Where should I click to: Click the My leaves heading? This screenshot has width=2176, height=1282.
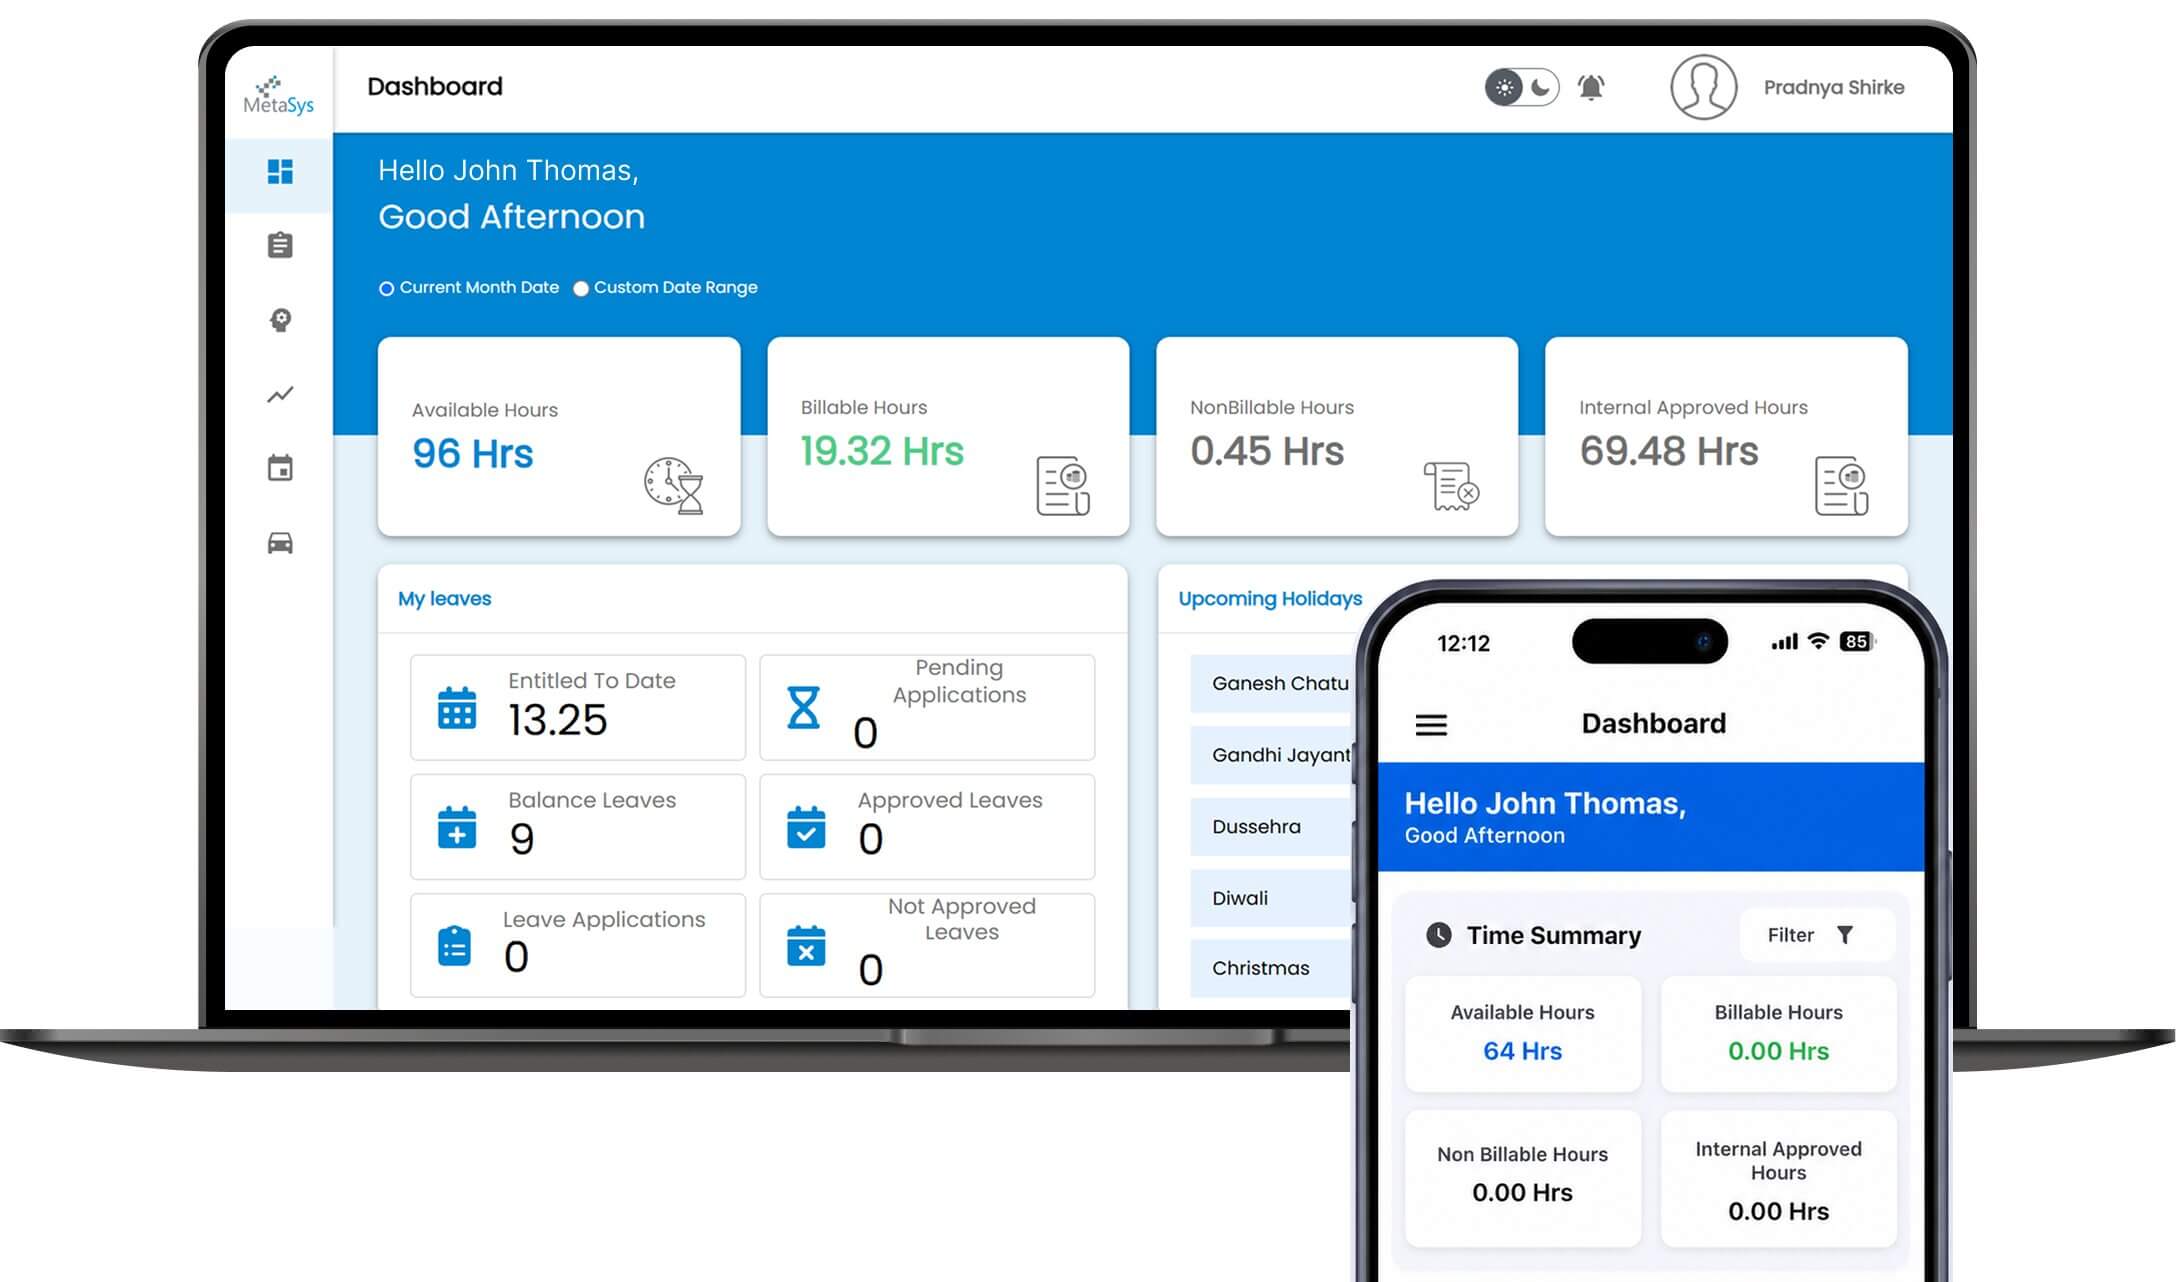tap(445, 598)
